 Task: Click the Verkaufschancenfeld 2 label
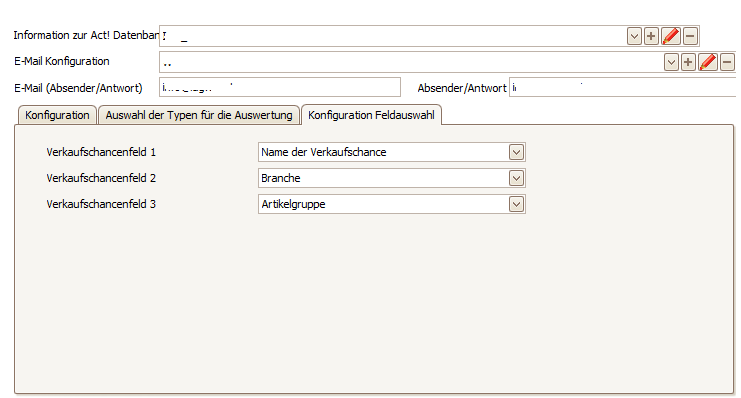tap(101, 178)
